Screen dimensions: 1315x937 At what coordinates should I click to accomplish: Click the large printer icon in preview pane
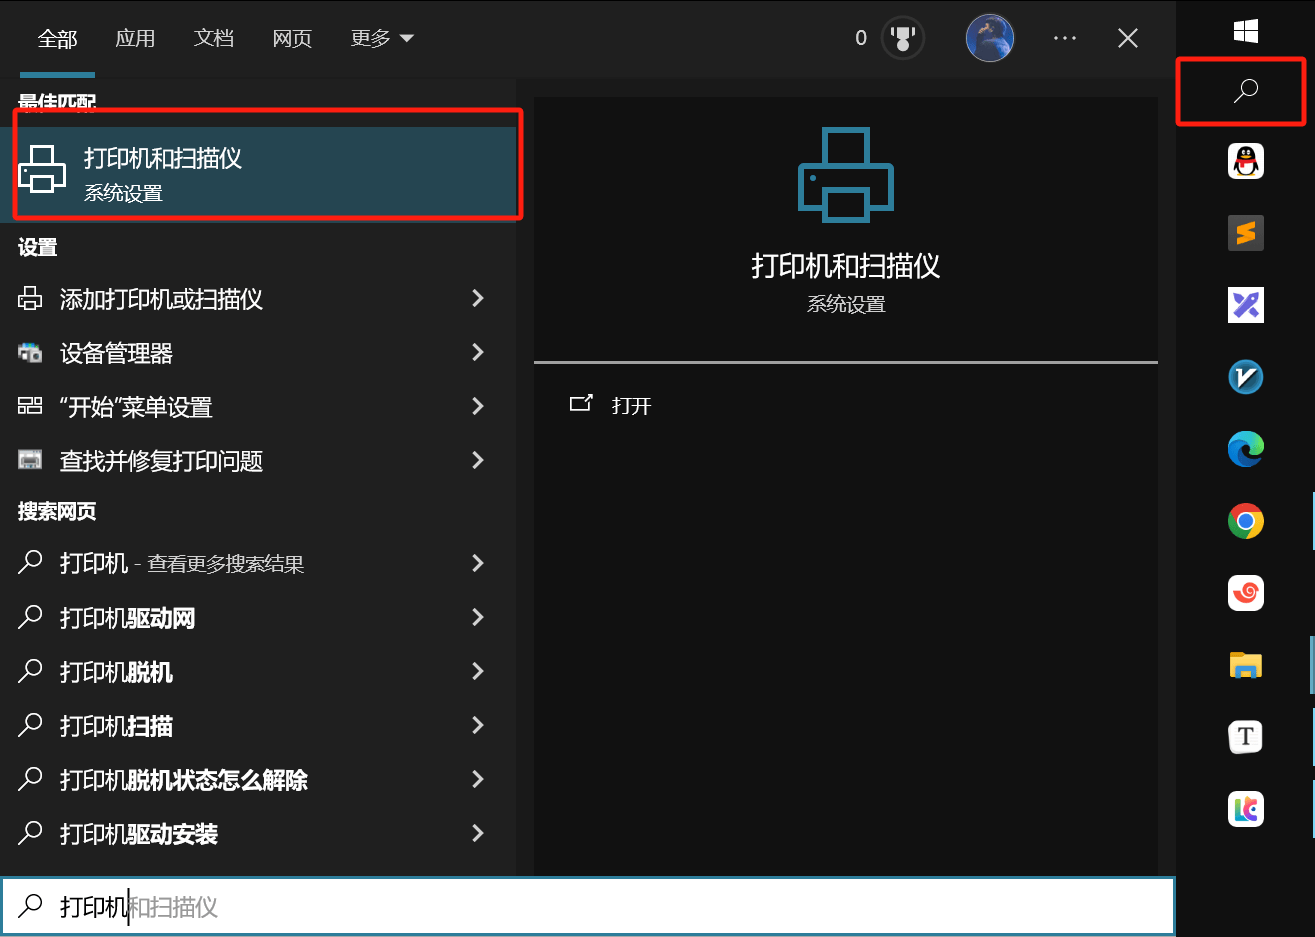pyautogui.click(x=846, y=175)
